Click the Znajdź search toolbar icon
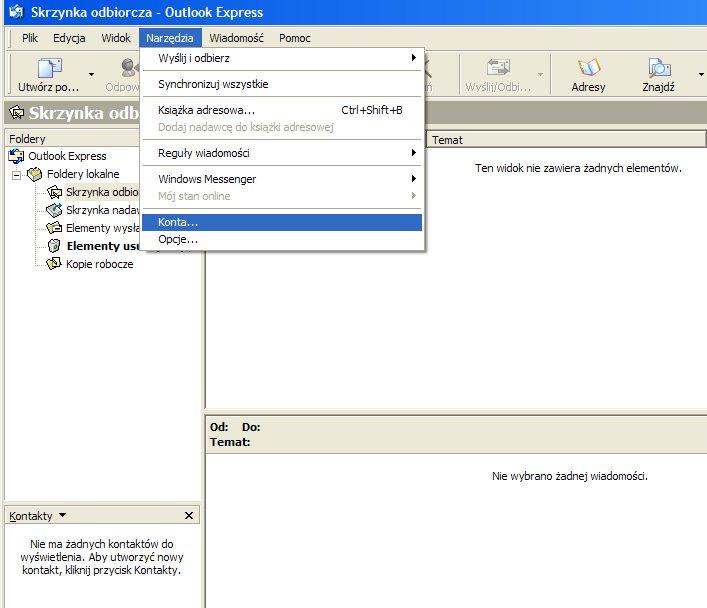This screenshot has height=608, width=707. click(x=658, y=69)
